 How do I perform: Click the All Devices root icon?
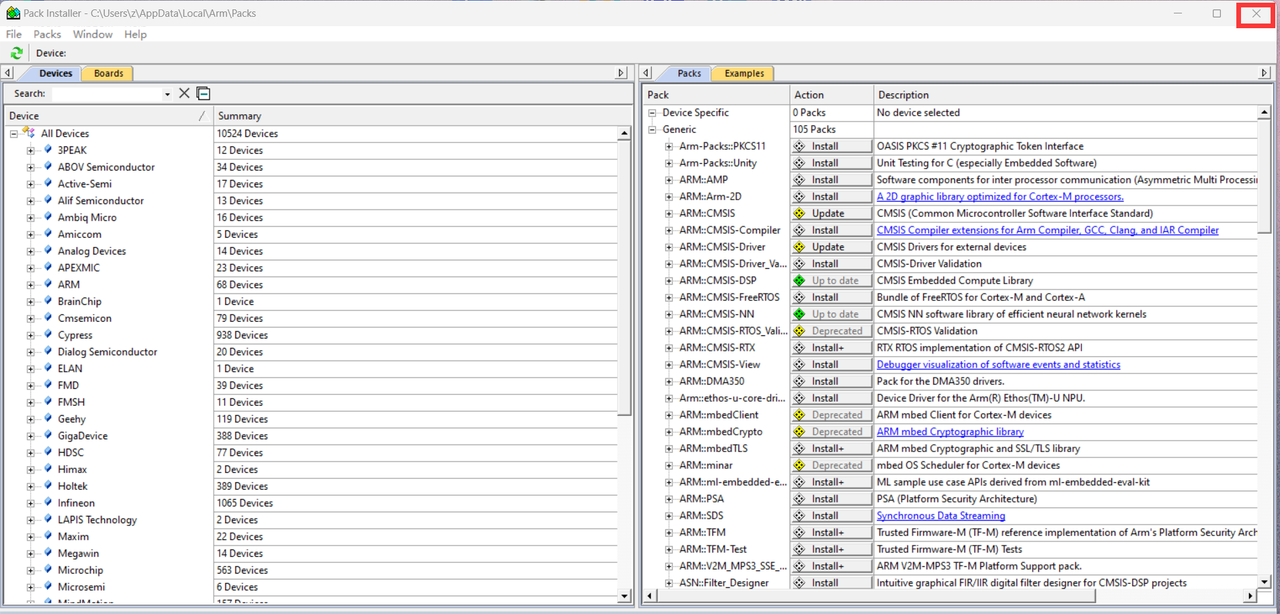tap(29, 133)
